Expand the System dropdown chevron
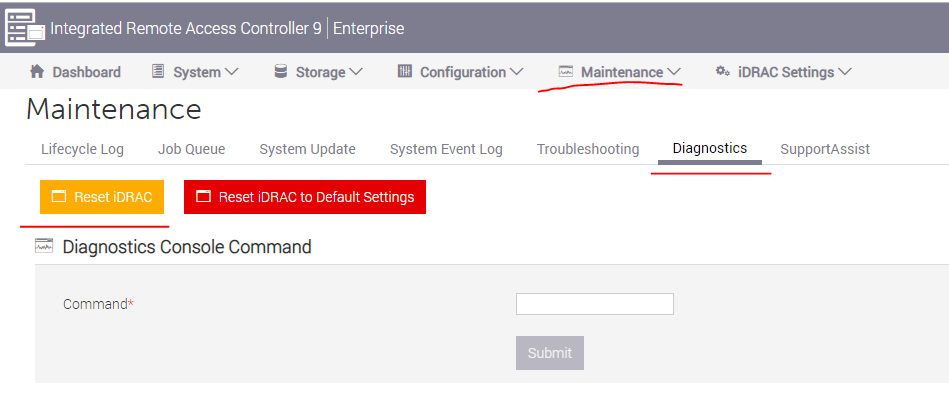 (232, 71)
